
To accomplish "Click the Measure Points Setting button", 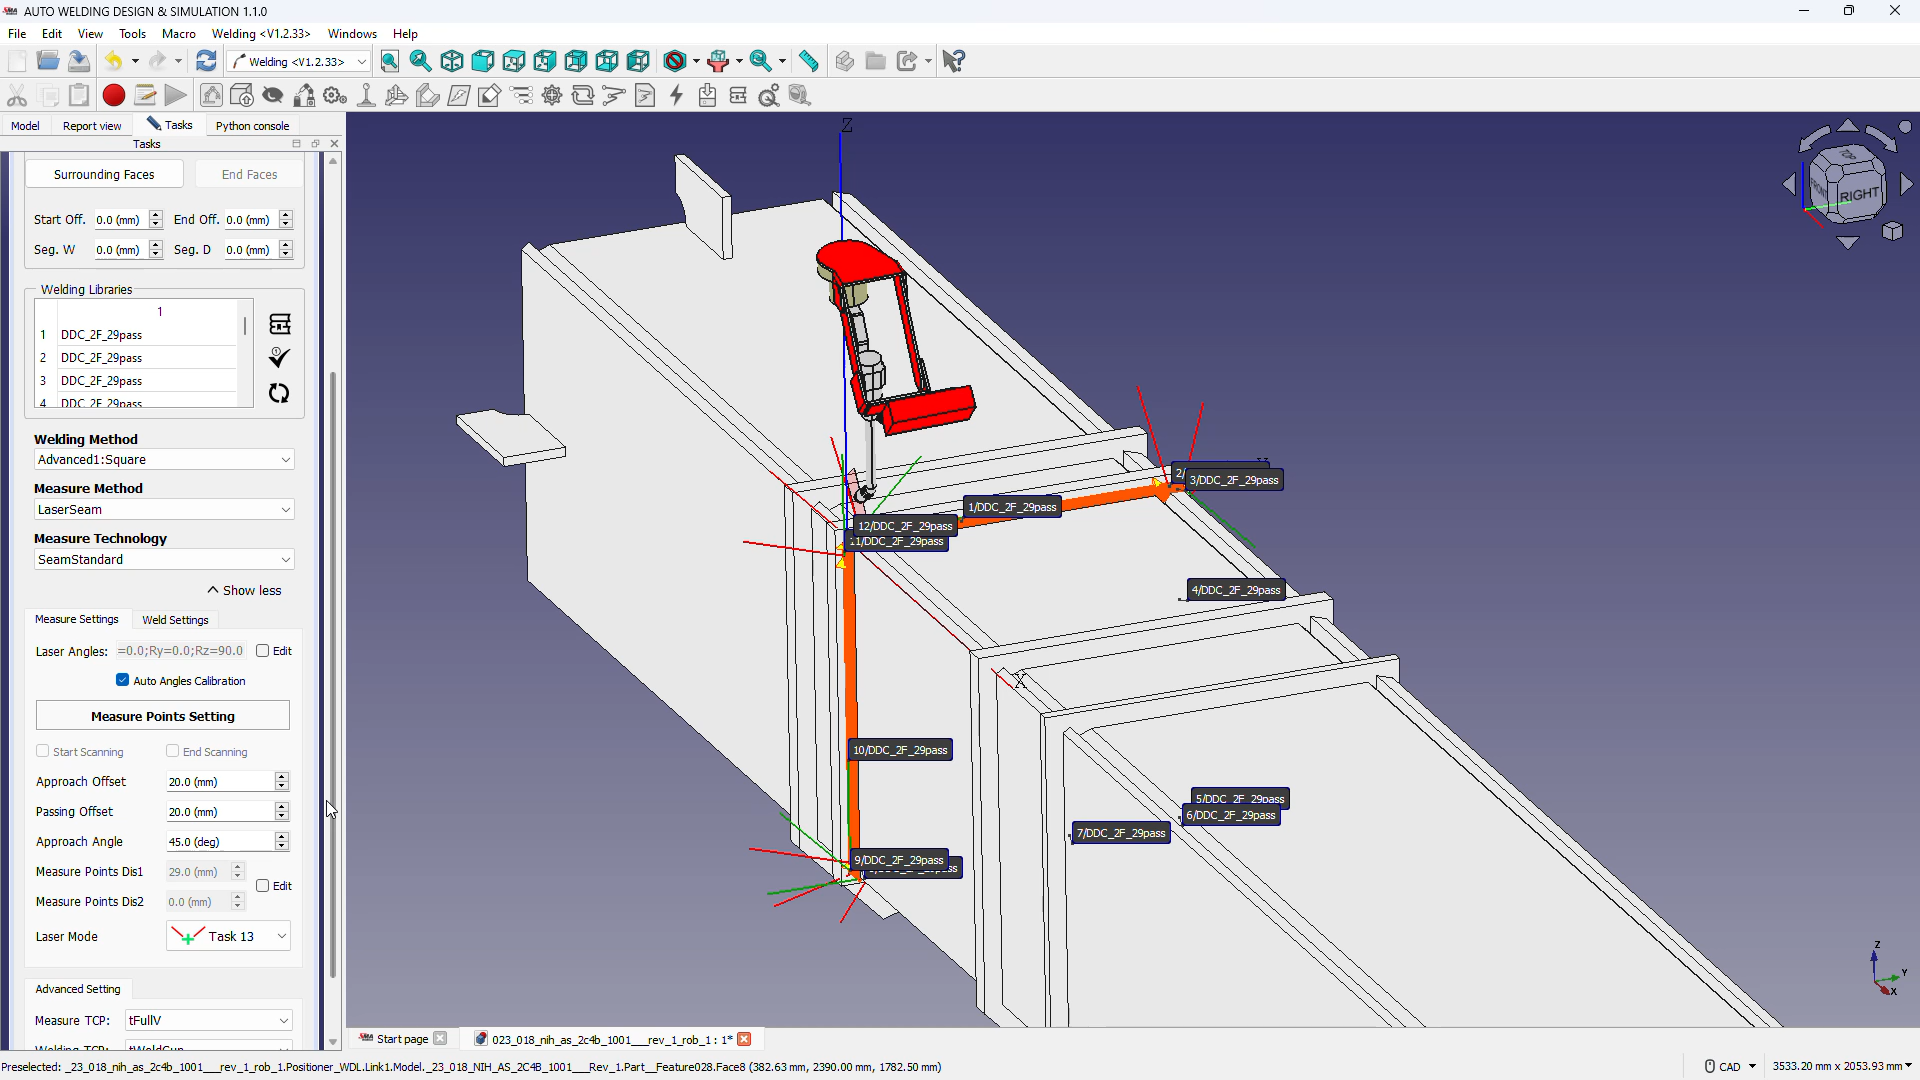I will click(163, 716).
